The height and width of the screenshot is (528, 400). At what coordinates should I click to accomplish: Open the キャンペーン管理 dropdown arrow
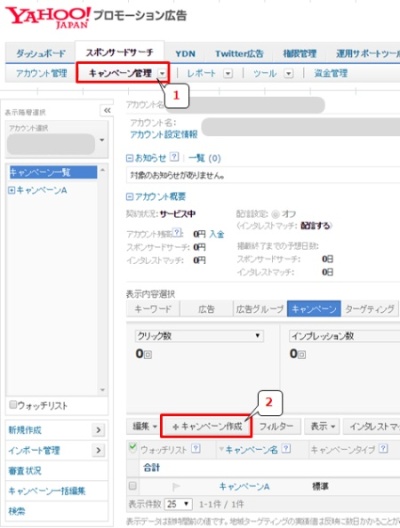[x=162, y=73]
